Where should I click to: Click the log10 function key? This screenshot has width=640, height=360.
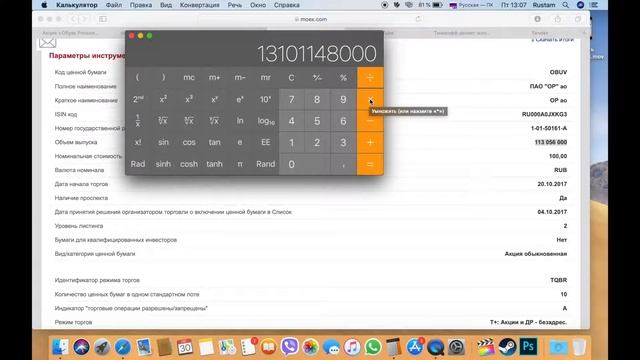point(266,121)
